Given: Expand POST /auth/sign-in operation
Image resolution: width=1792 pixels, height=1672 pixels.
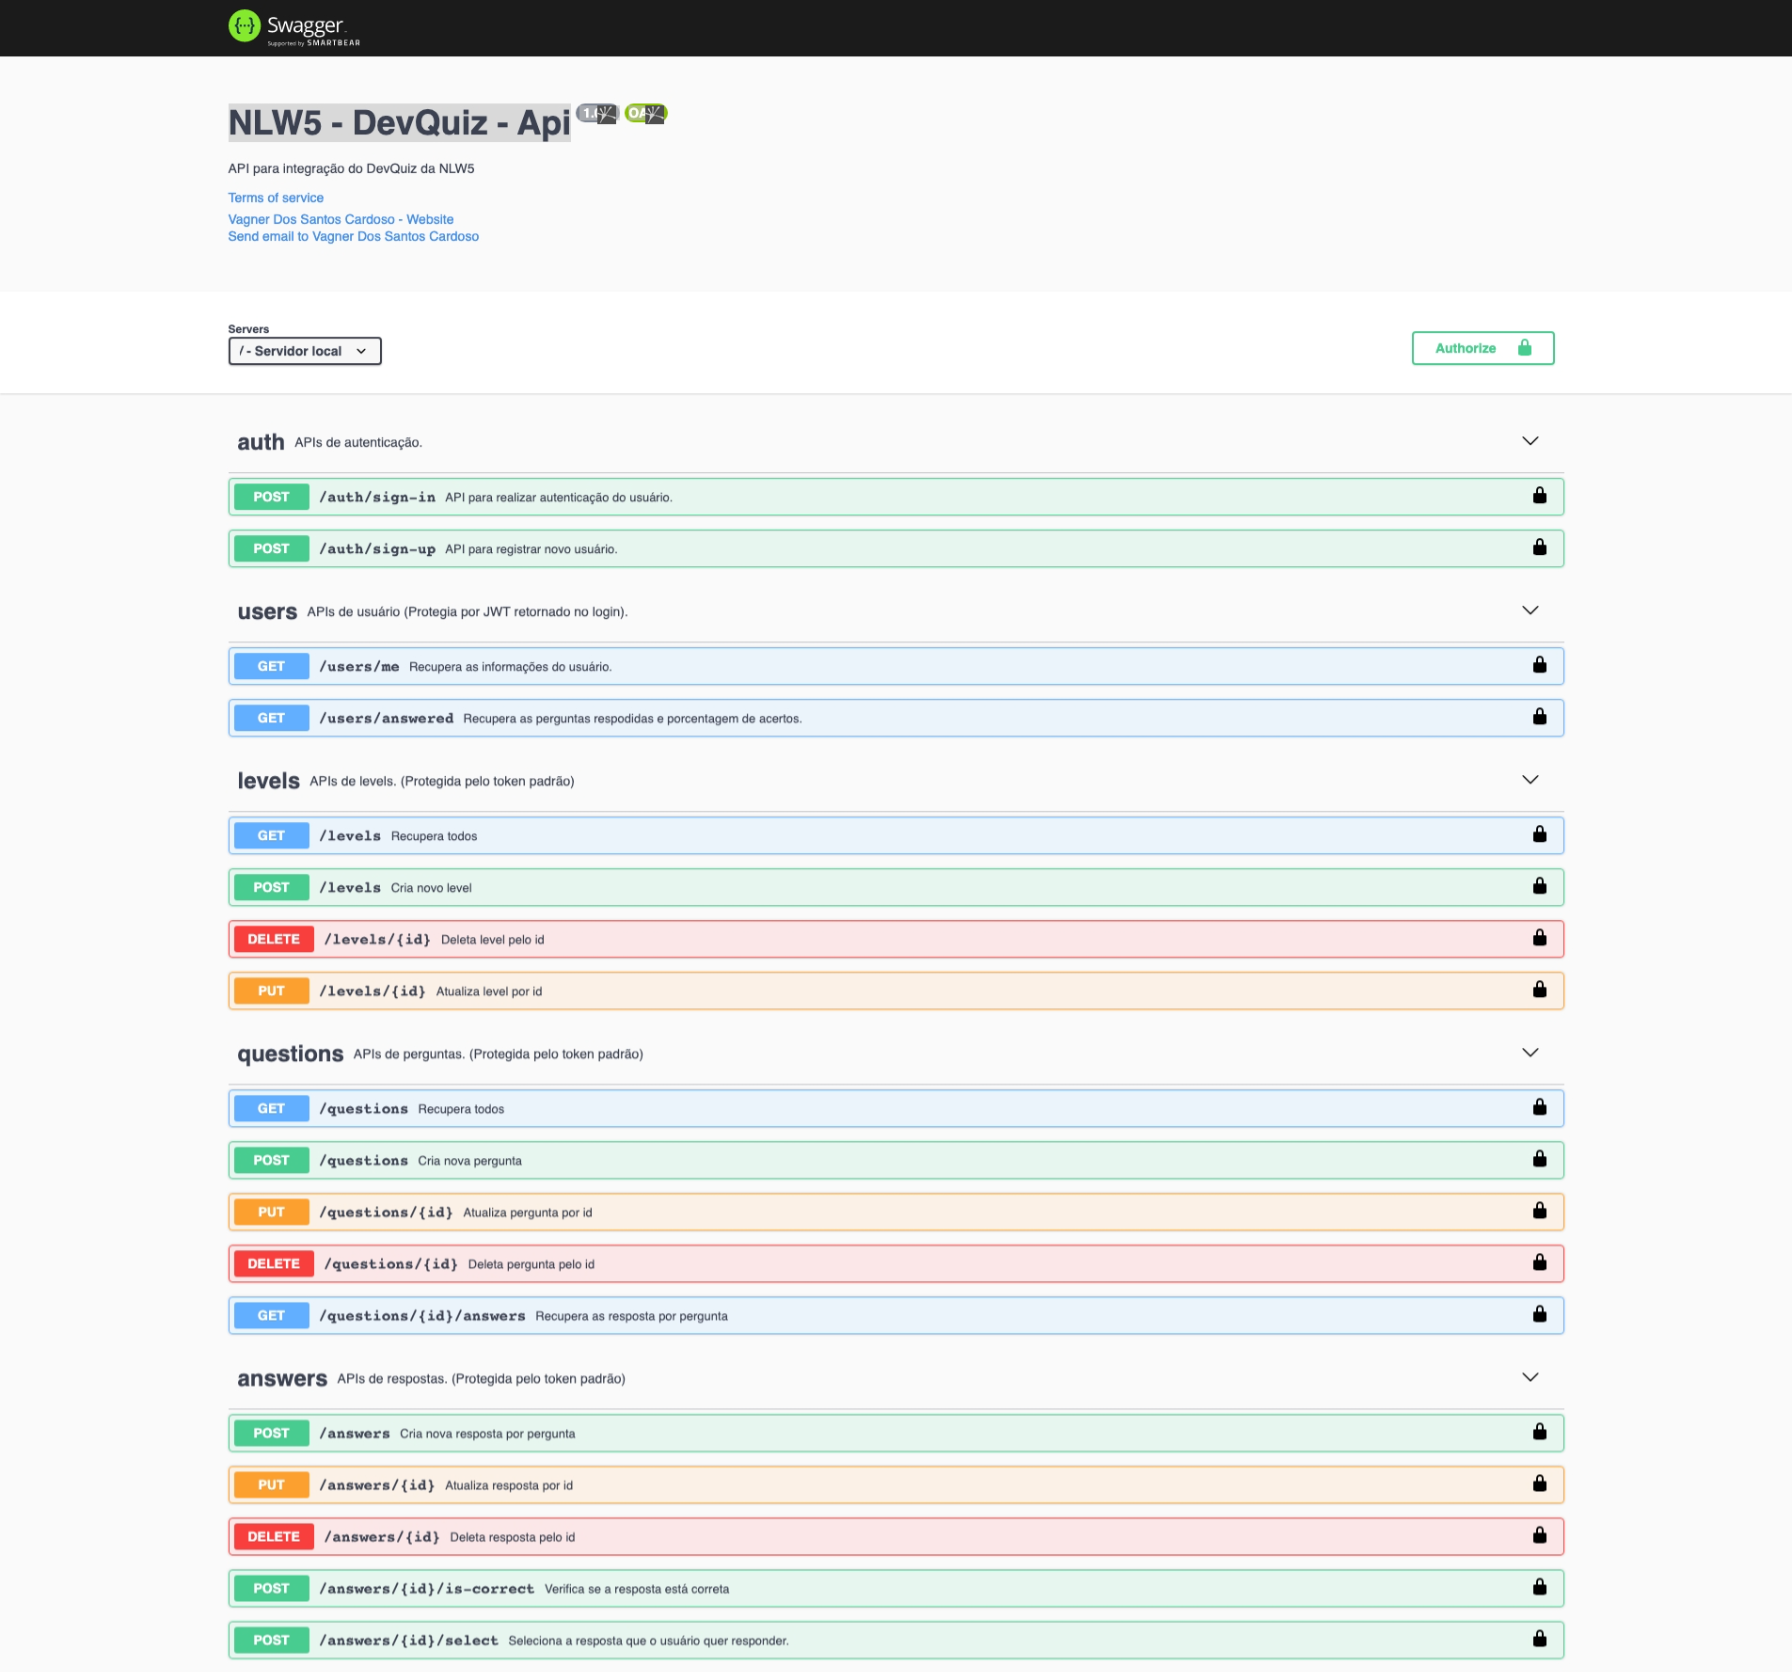Looking at the screenshot, I should point(896,497).
